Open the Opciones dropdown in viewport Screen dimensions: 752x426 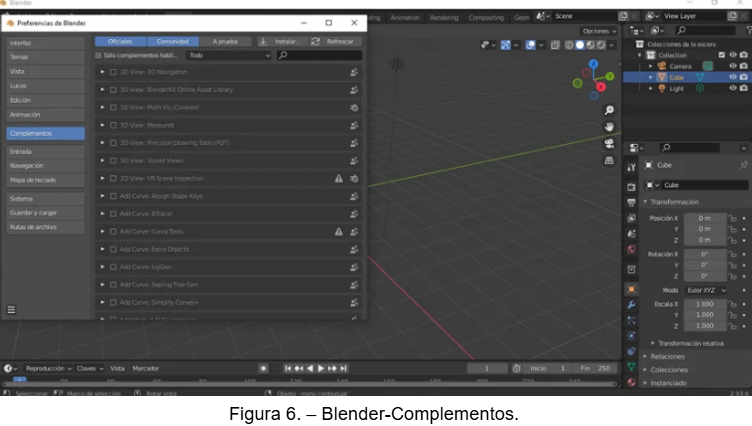pos(599,31)
